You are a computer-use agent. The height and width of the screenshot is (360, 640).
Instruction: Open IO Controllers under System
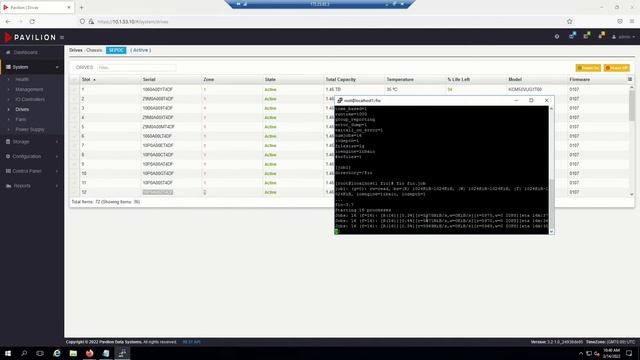coord(30,99)
